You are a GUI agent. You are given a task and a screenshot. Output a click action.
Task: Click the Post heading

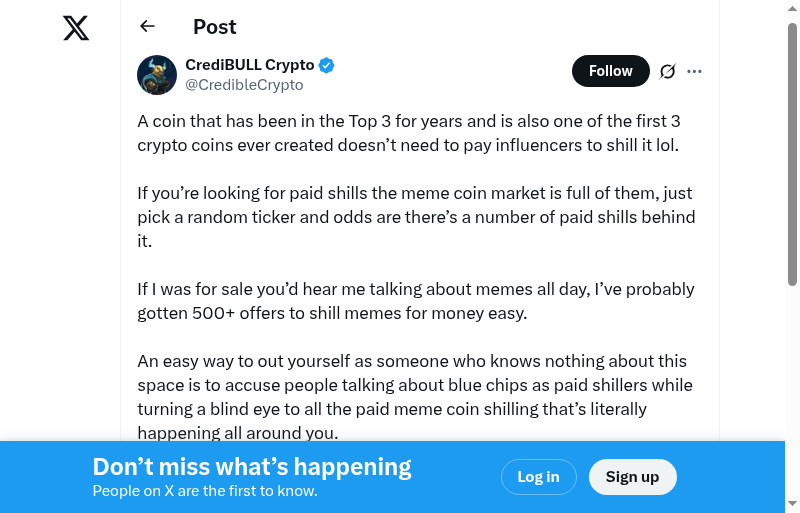tap(215, 27)
